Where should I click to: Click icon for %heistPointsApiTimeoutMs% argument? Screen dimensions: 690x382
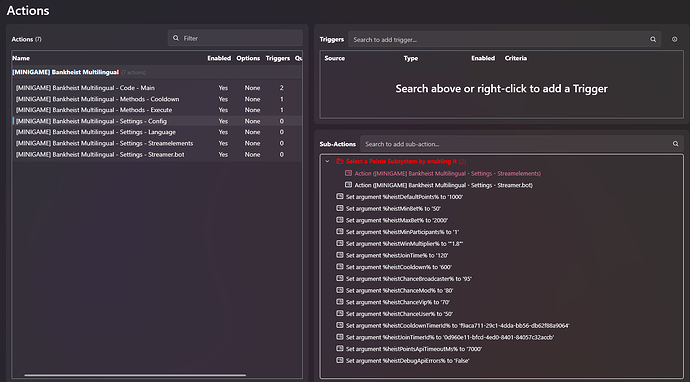(x=340, y=349)
